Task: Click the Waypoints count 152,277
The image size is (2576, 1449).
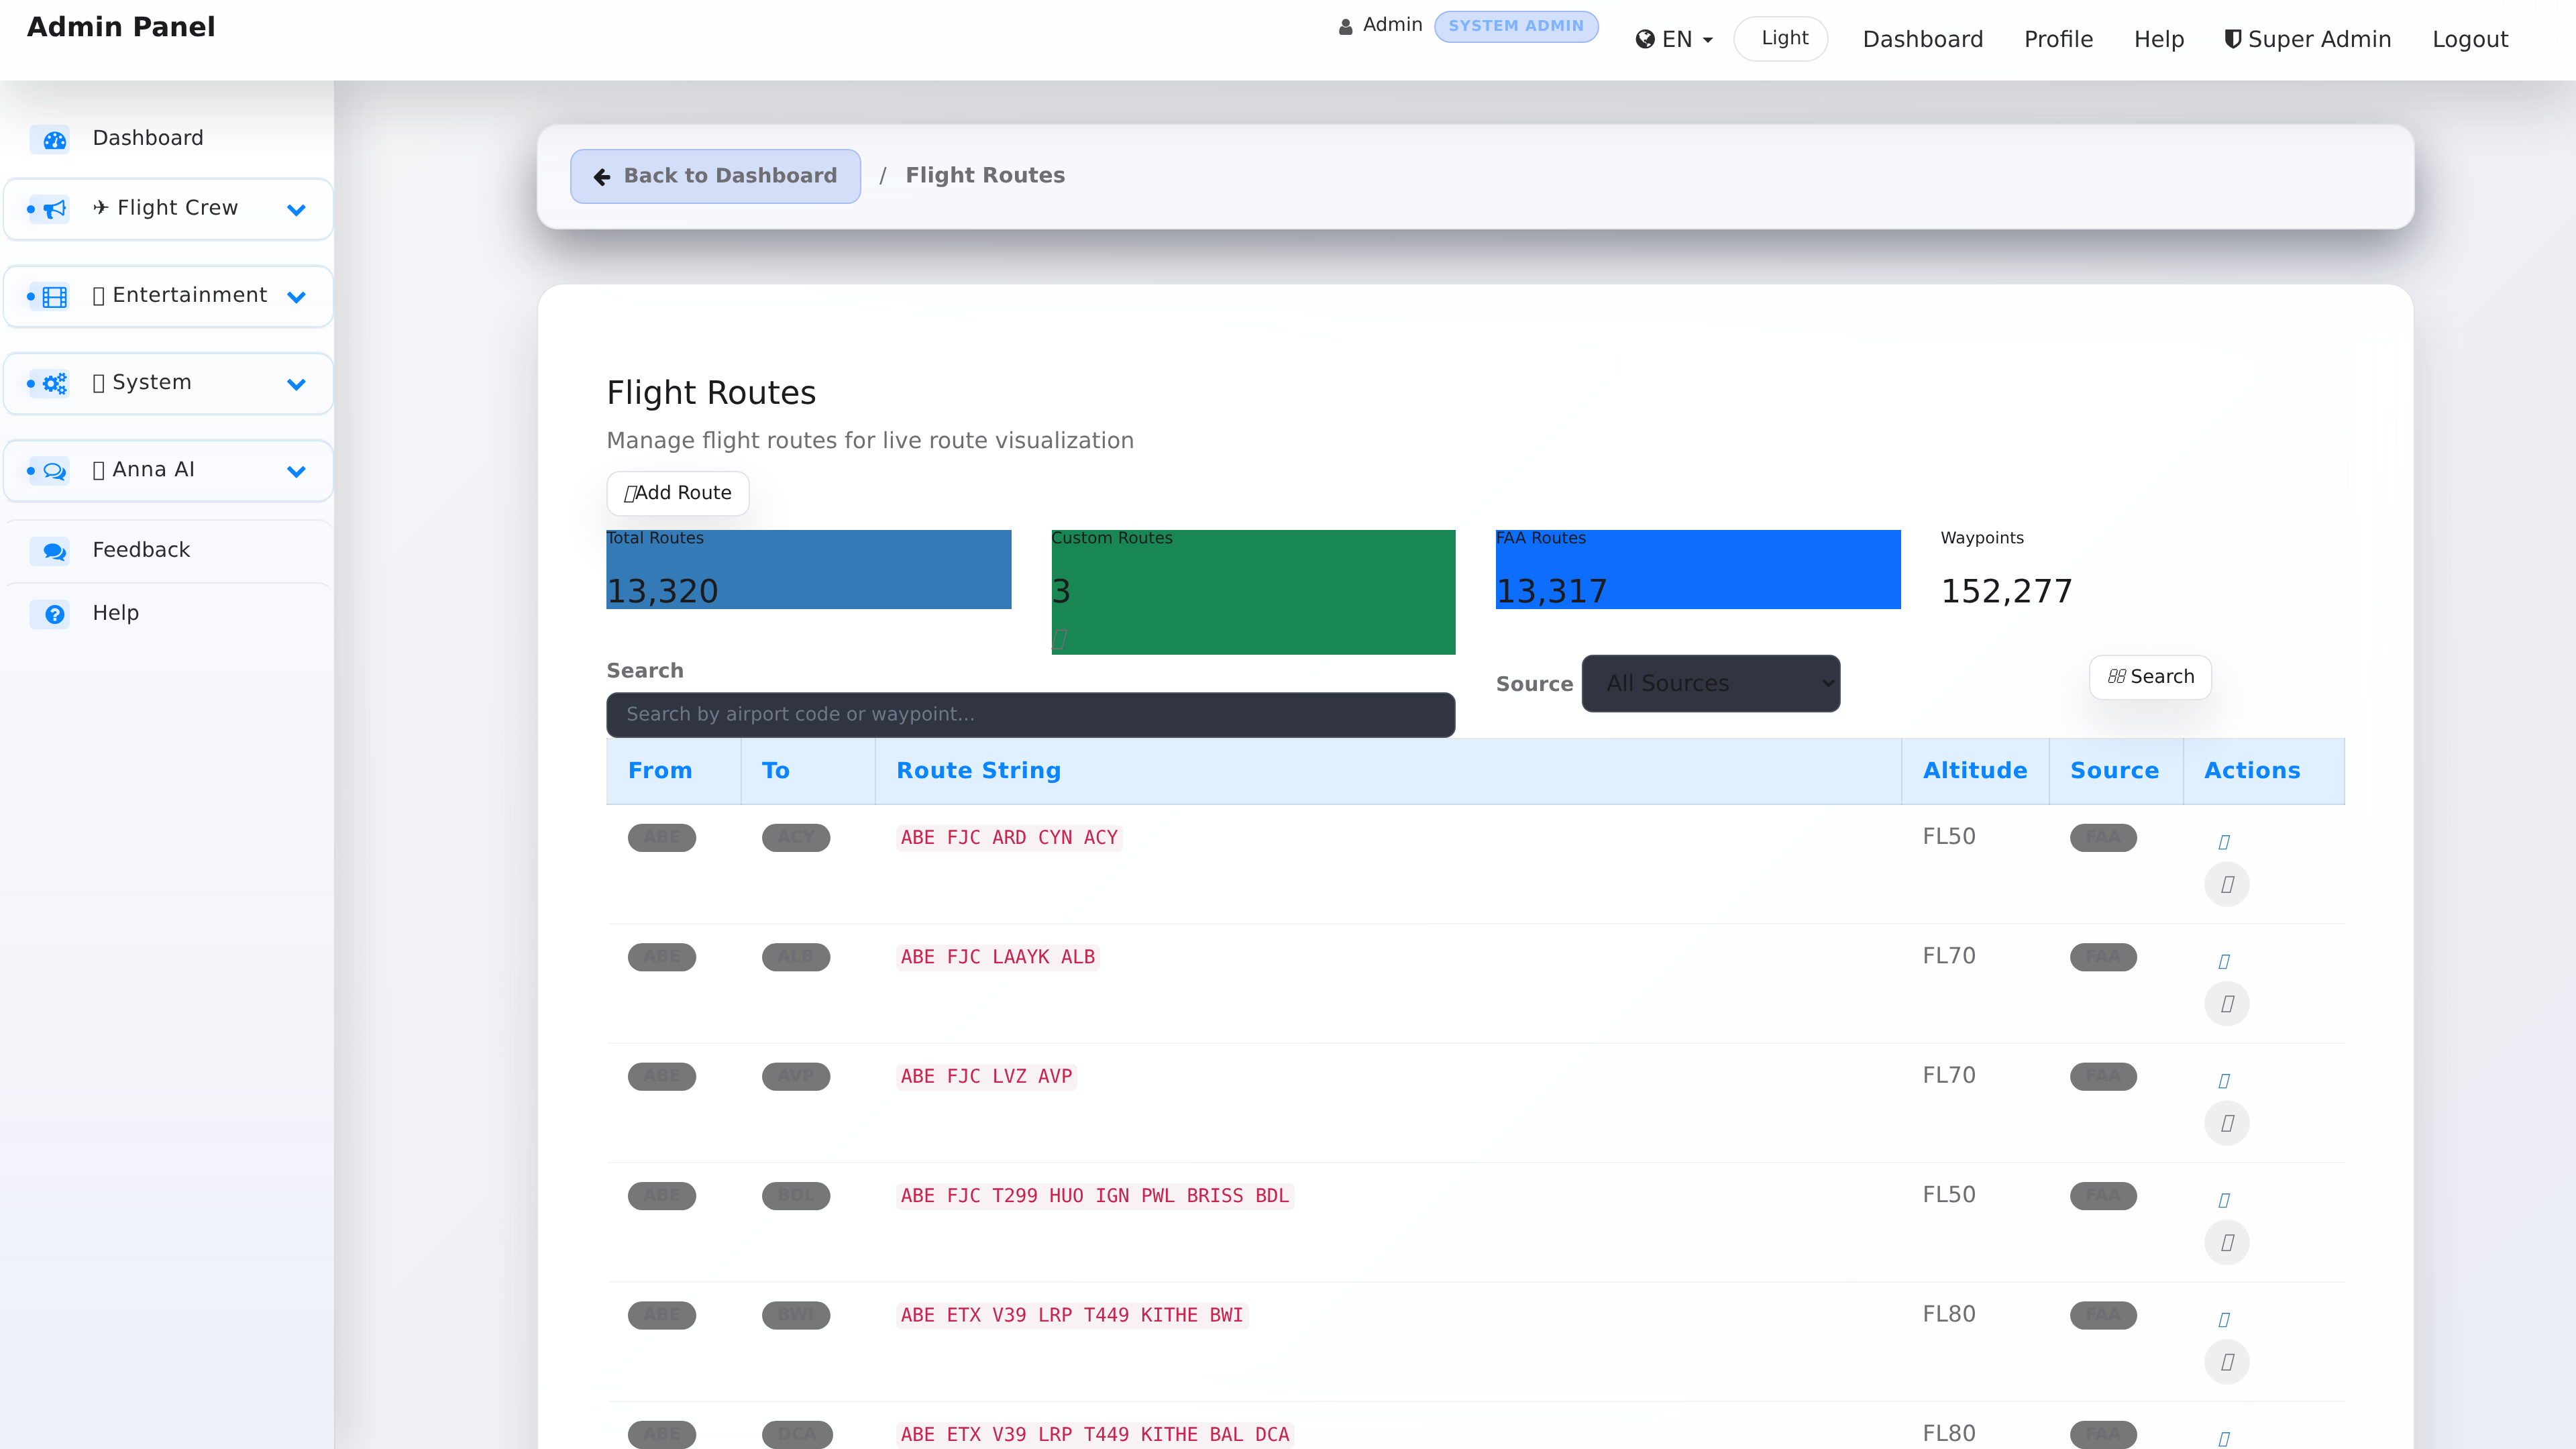Action: click(2006, 591)
